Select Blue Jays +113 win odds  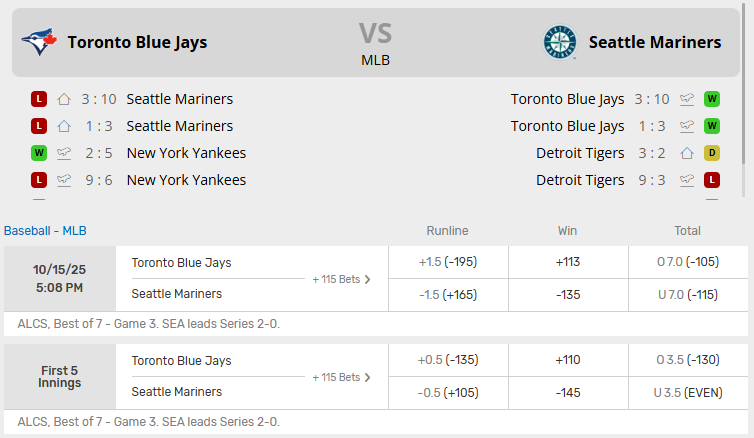pos(568,262)
